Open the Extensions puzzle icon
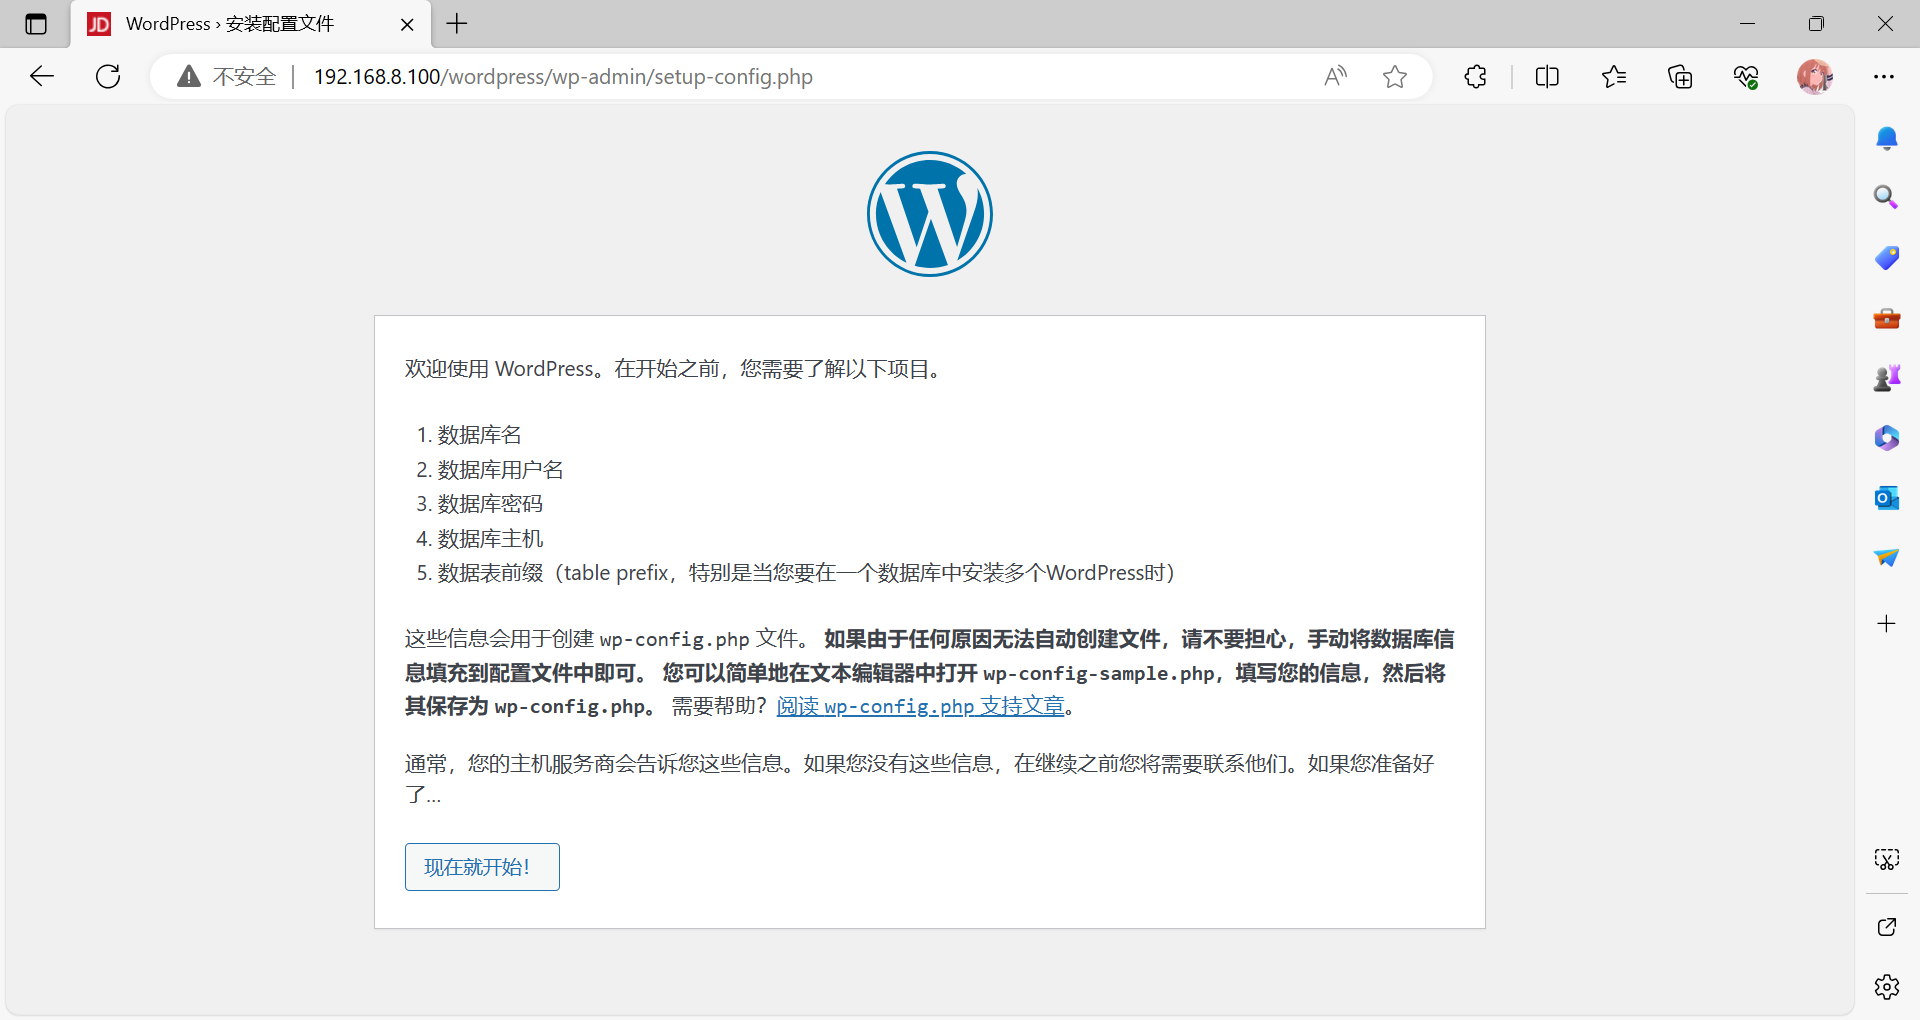Screen dimensions: 1920x1020 [1475, 76]
